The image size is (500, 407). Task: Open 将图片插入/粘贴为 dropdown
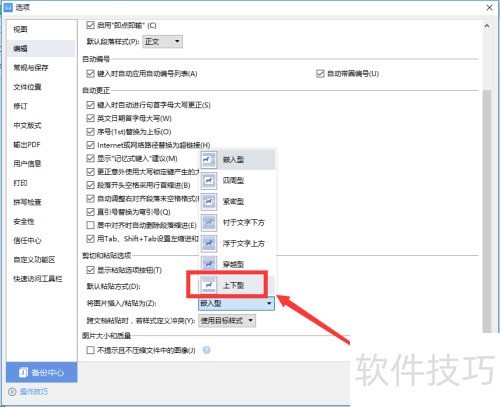tap(236, 303)
